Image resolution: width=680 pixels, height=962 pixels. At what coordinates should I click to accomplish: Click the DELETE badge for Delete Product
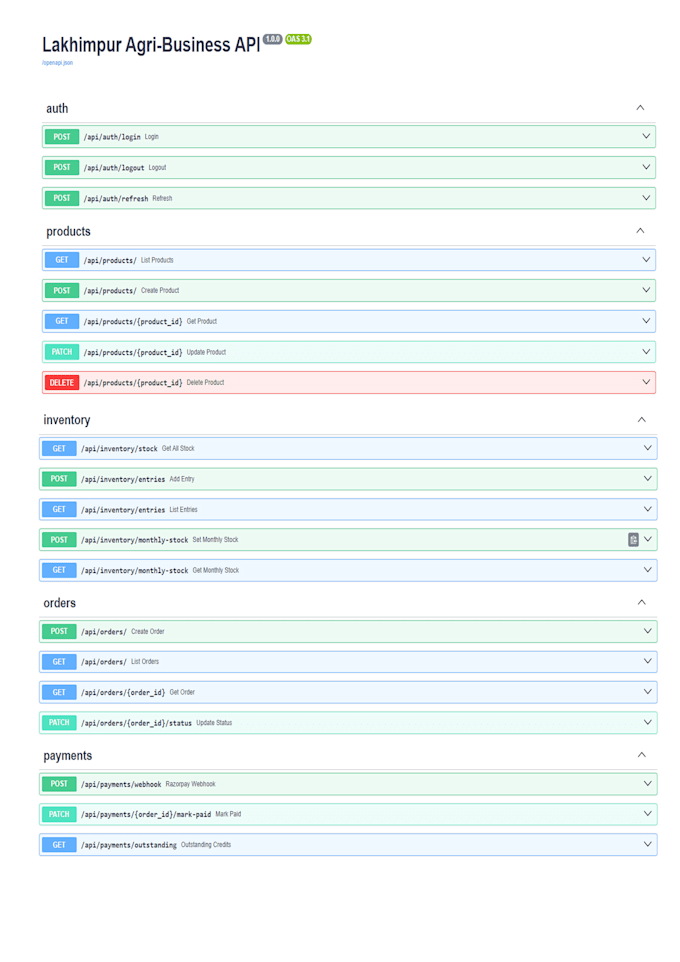point(62,383)
